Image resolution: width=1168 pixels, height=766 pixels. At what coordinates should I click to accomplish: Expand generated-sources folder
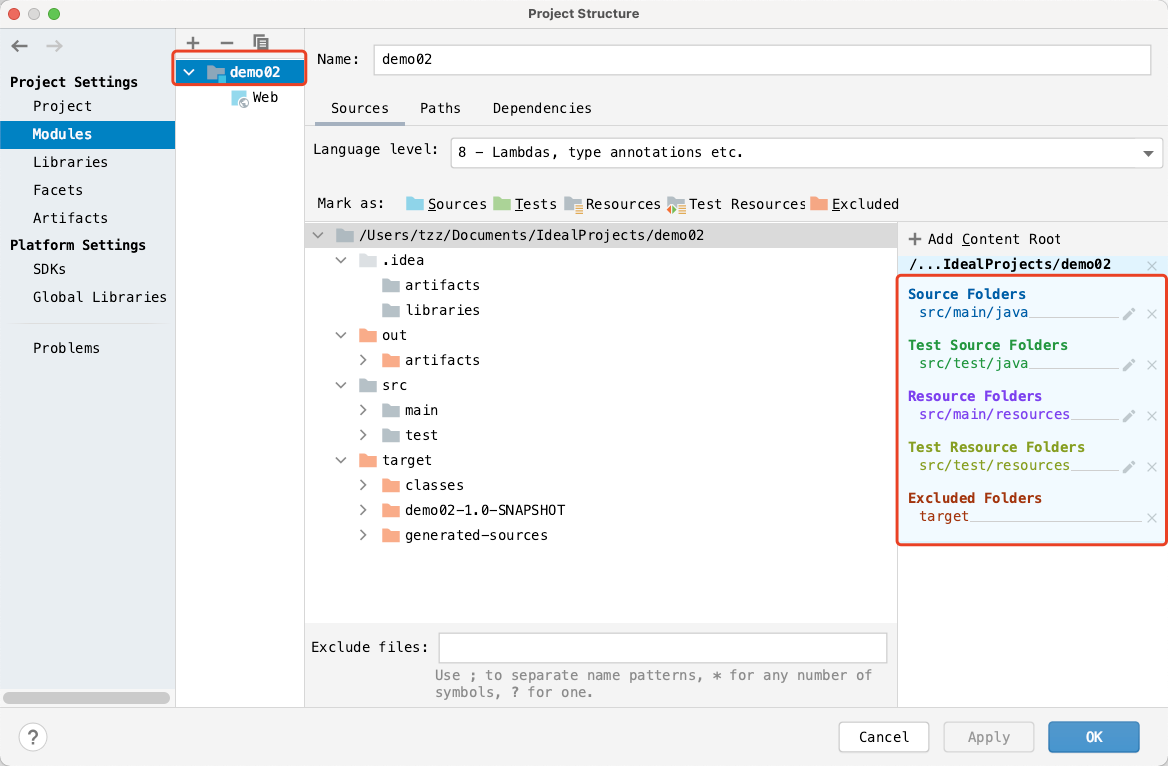pyautogui.click(x=363, y=535)
